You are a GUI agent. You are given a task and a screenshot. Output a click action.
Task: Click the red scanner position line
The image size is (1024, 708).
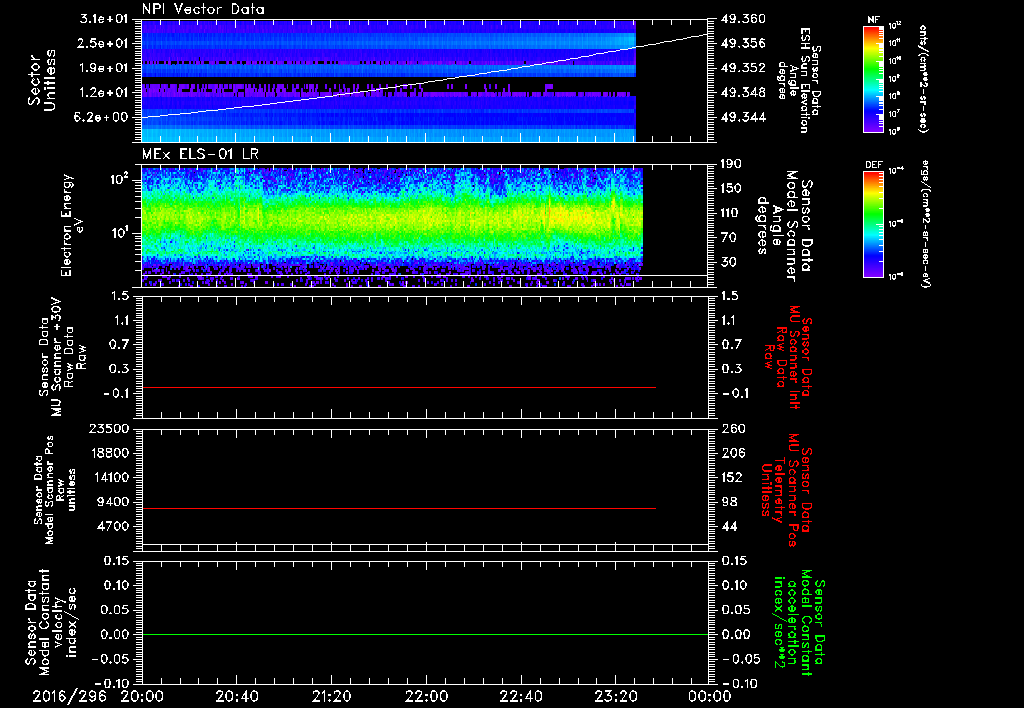pyautogui.click(x=400, y=509)
